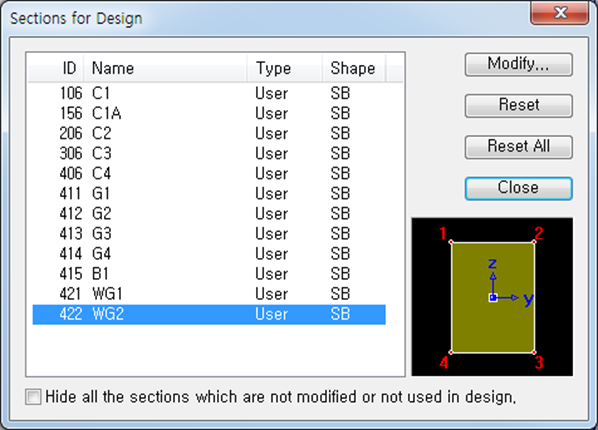Toggle the hide unmodified sections checkbox
This screenshot has width=598, height=430.
(33, 397)
